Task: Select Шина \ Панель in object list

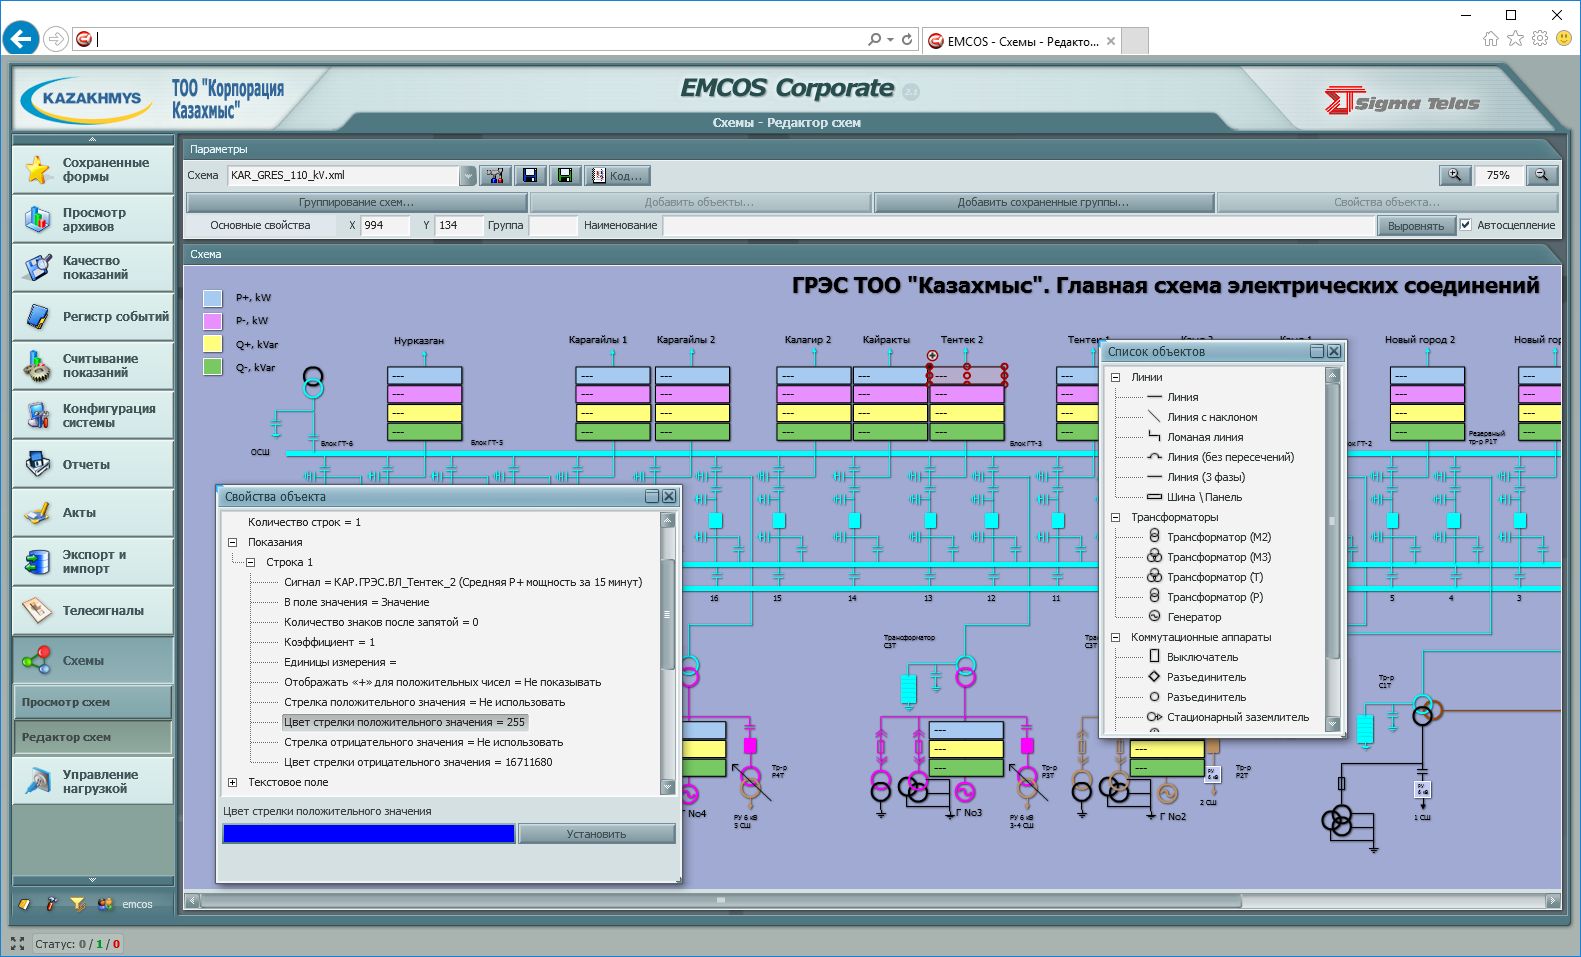Action: [x=1204, y=497]
